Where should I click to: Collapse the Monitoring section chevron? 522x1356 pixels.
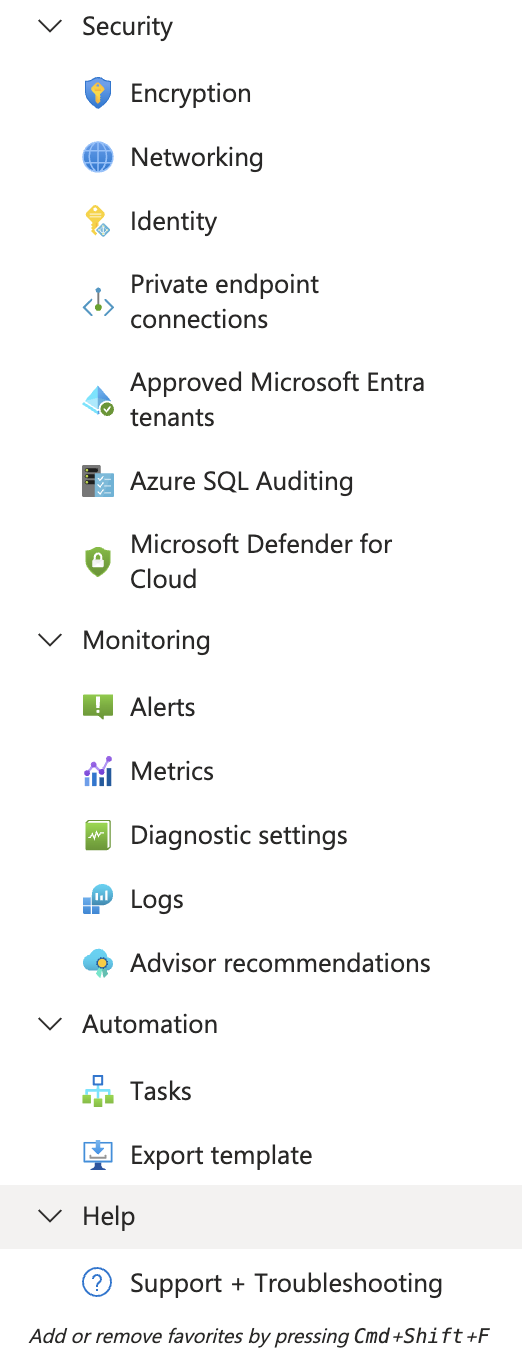tap(49, 641)
